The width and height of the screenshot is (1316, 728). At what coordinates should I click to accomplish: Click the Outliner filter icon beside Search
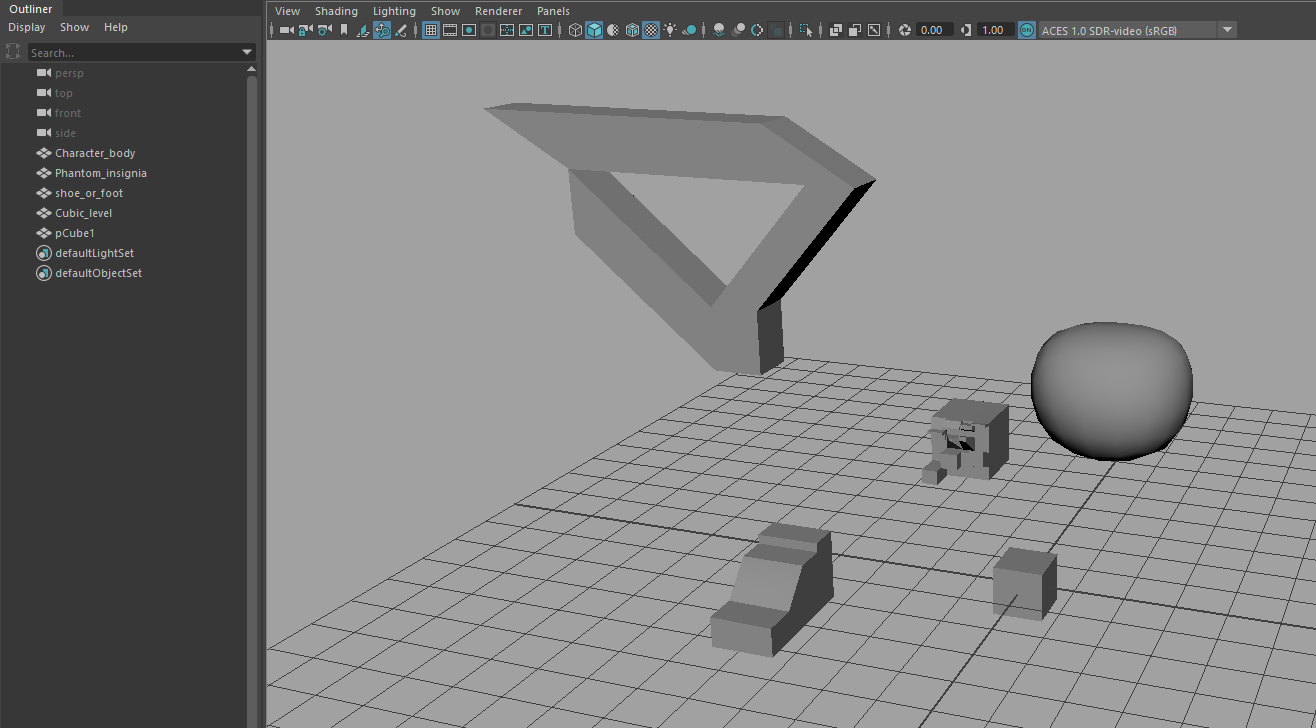13,52
